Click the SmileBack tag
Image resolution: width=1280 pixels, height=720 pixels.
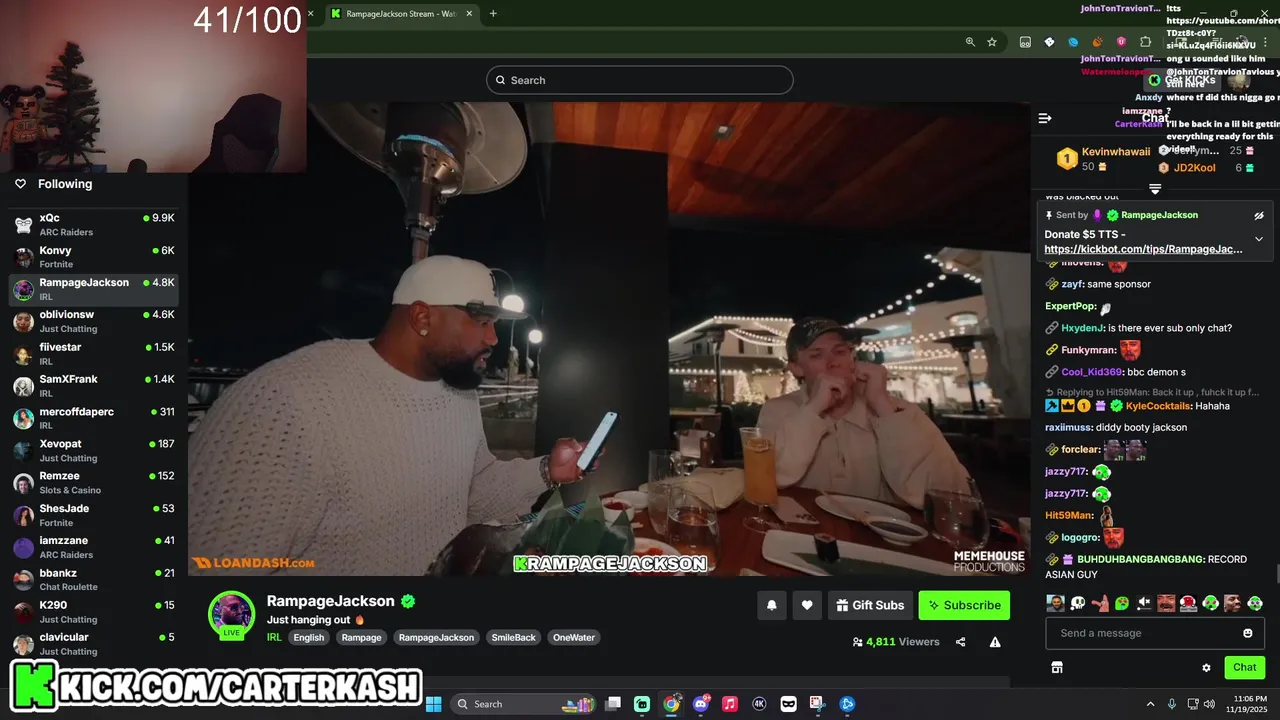(513, 637)
